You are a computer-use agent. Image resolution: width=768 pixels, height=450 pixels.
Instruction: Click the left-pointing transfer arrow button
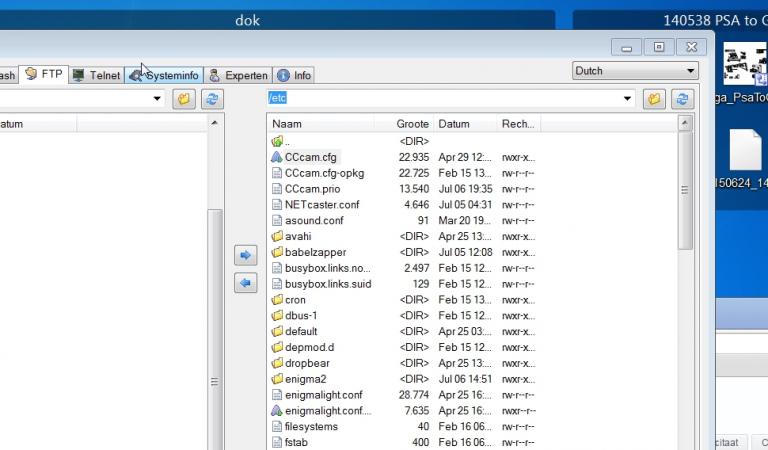[245, 283]
